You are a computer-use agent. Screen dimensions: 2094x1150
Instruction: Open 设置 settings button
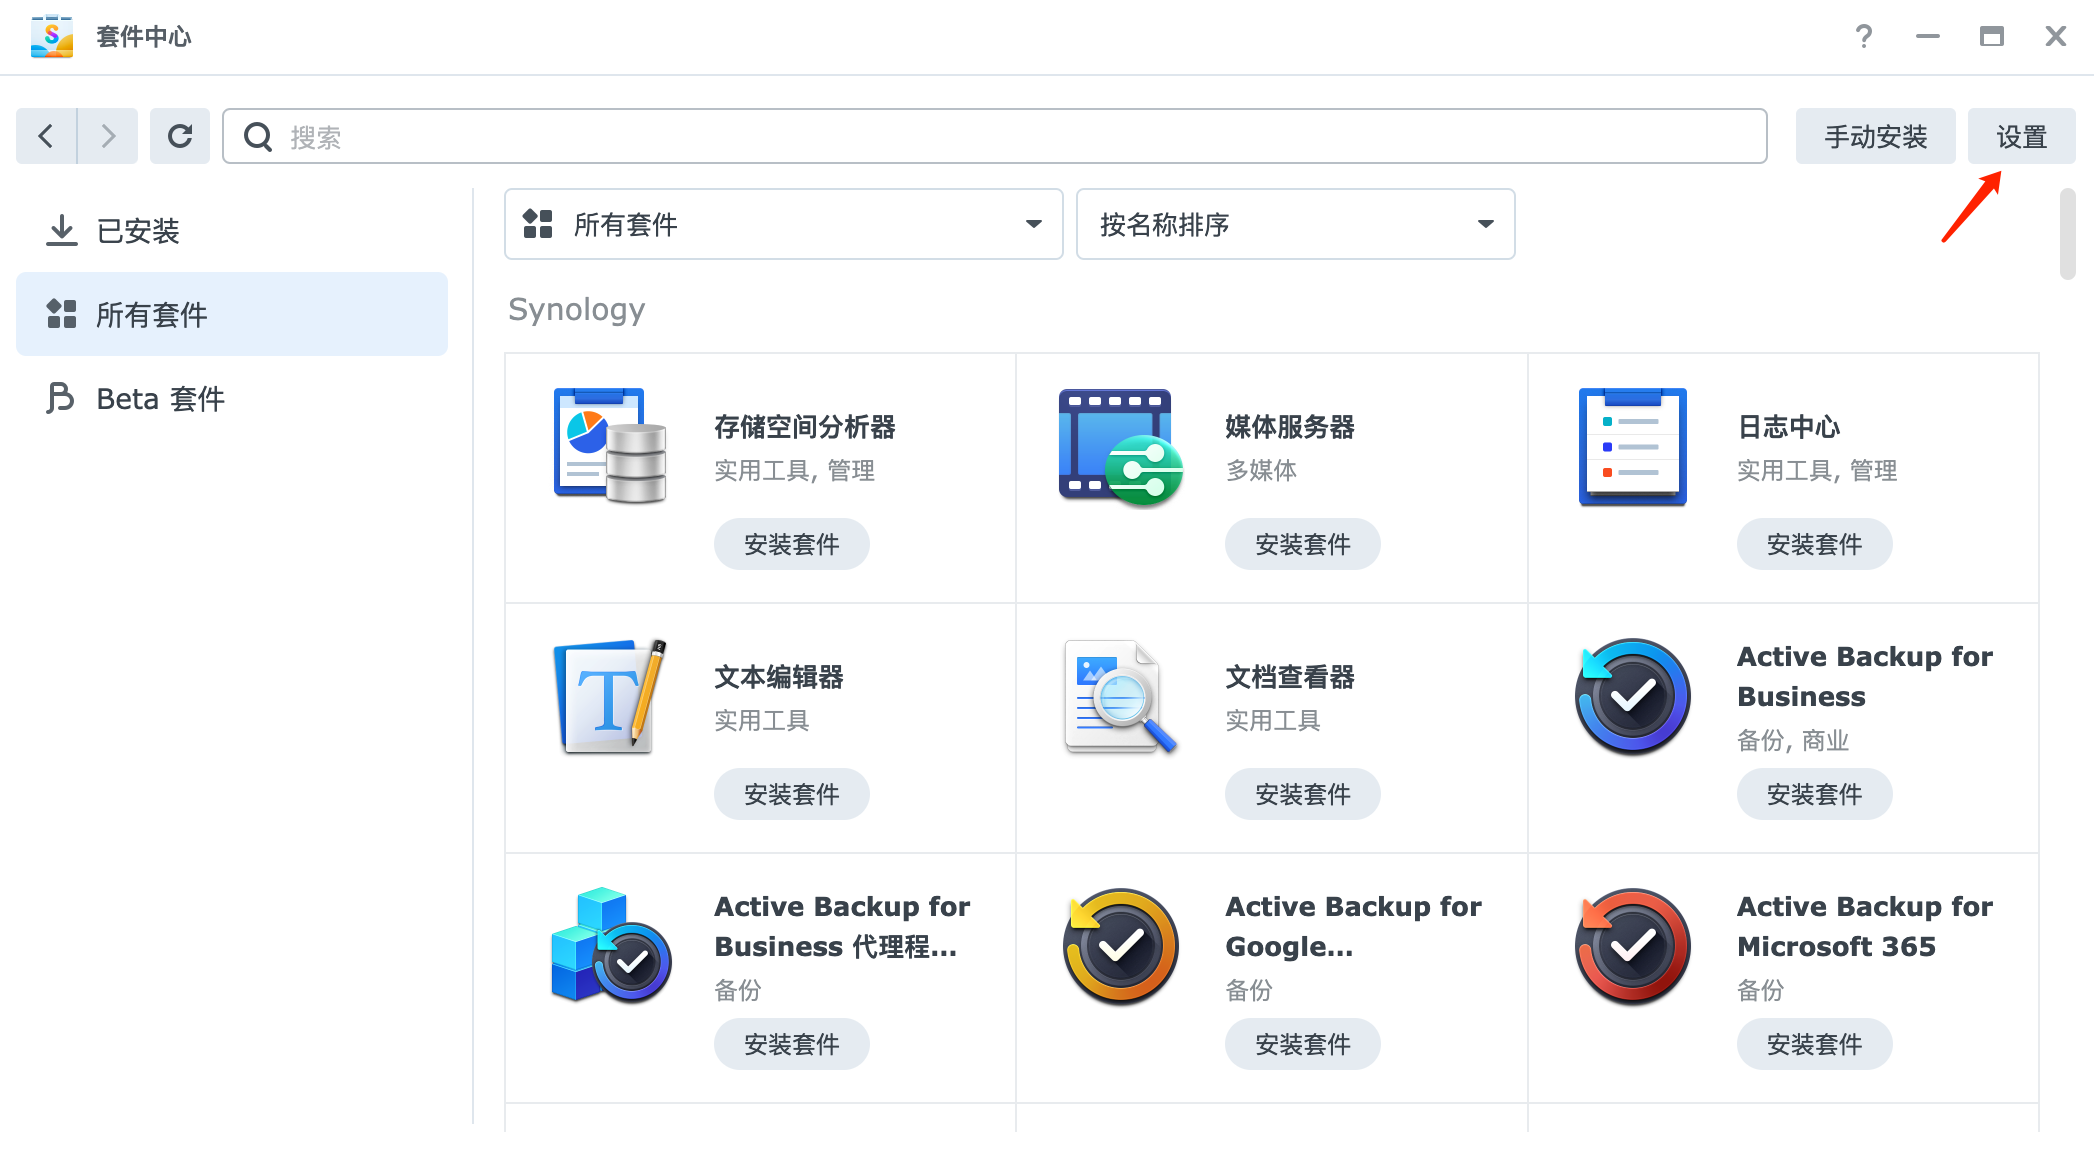[2022, 136]
